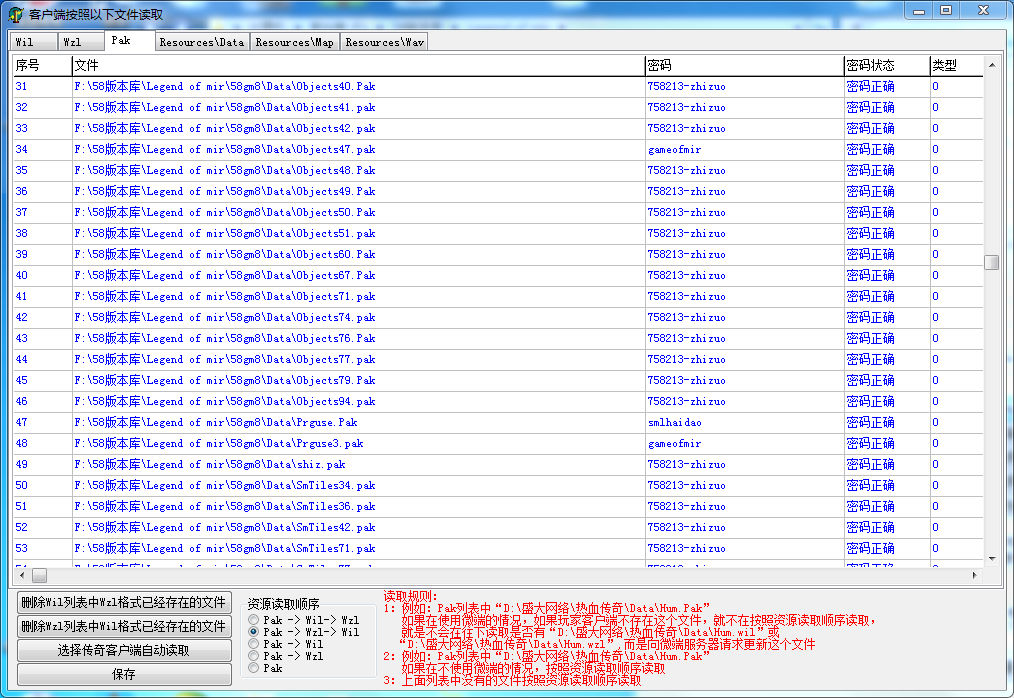This screenshot has width=1014, height=698.
Task: Click the Prguse.Pak file path
Action: (x=215, y=423)
